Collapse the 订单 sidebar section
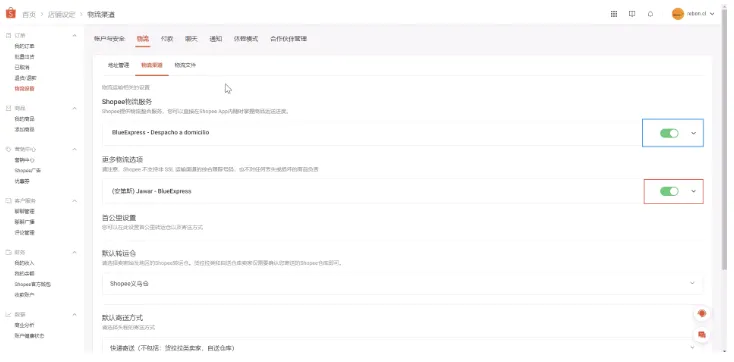Viewport: 734px width, 362px height. coord(74,36)
